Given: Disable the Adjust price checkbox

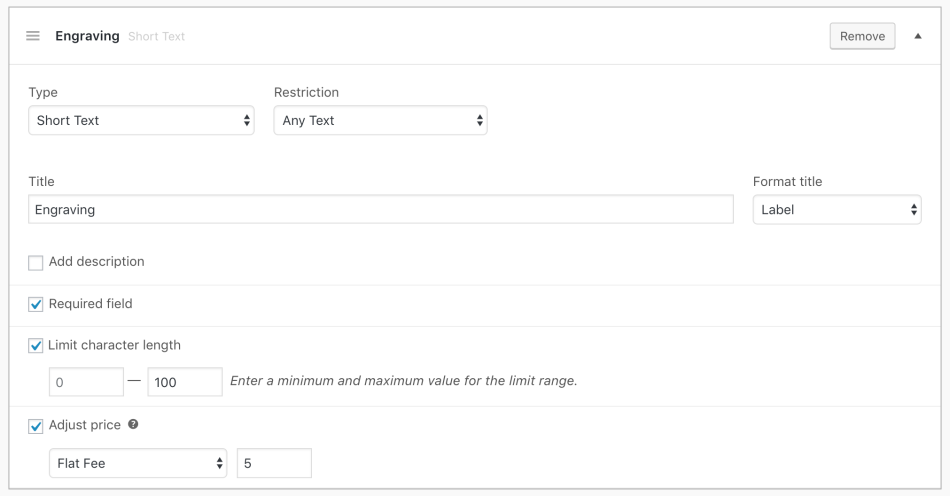Looking at the screenshot, I should (x=36, y=426).
